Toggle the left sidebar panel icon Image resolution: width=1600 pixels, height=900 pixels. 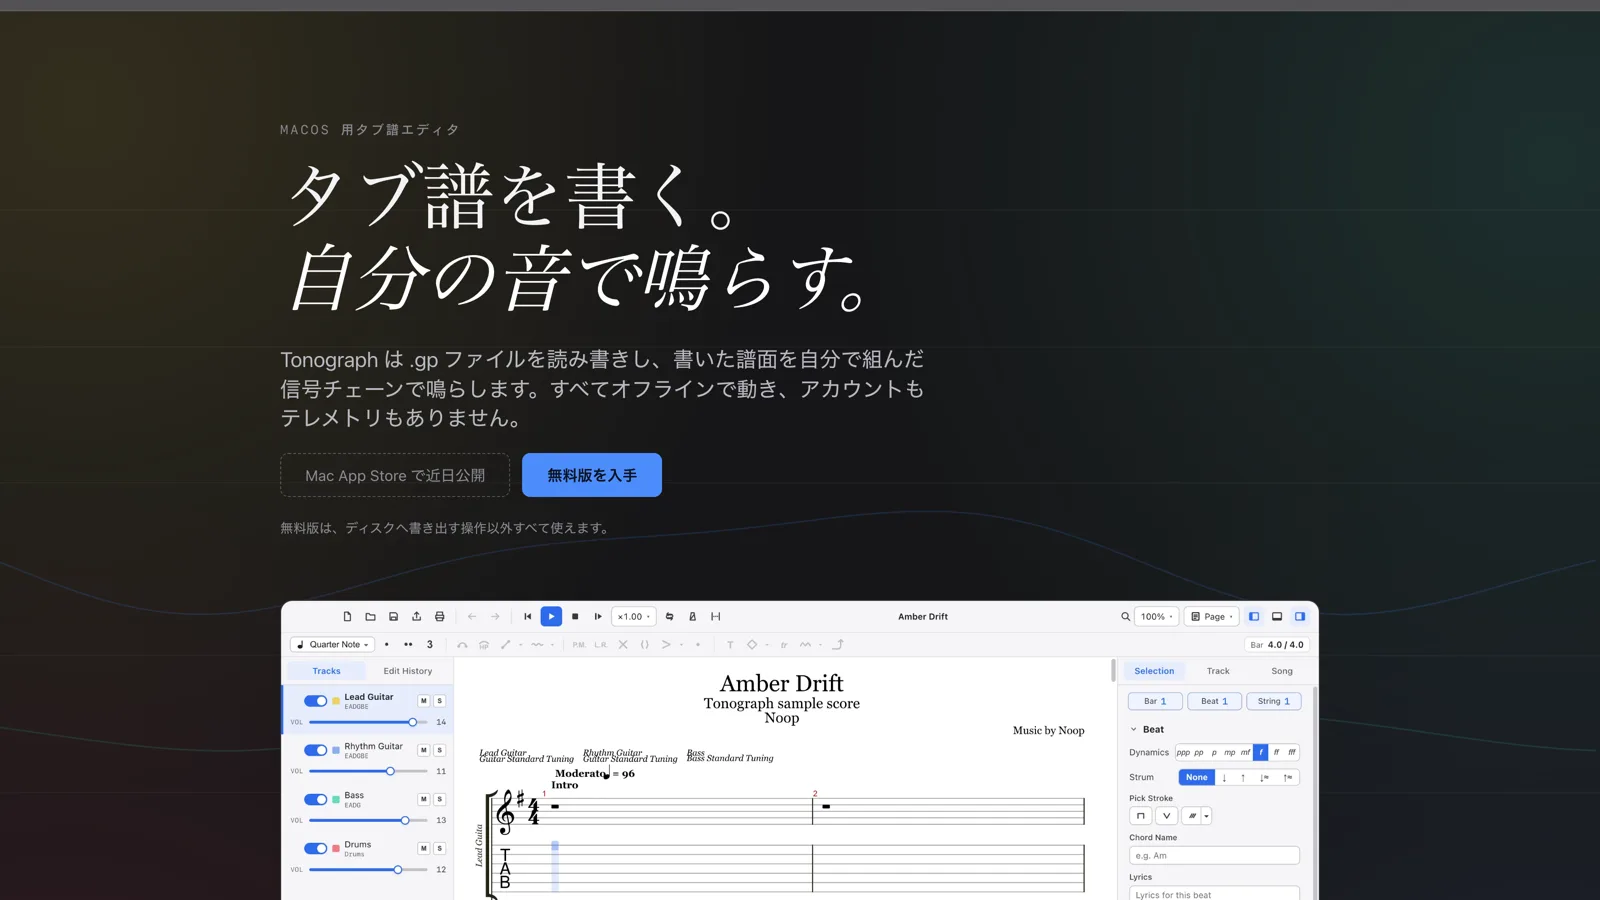coord(1254,617)
